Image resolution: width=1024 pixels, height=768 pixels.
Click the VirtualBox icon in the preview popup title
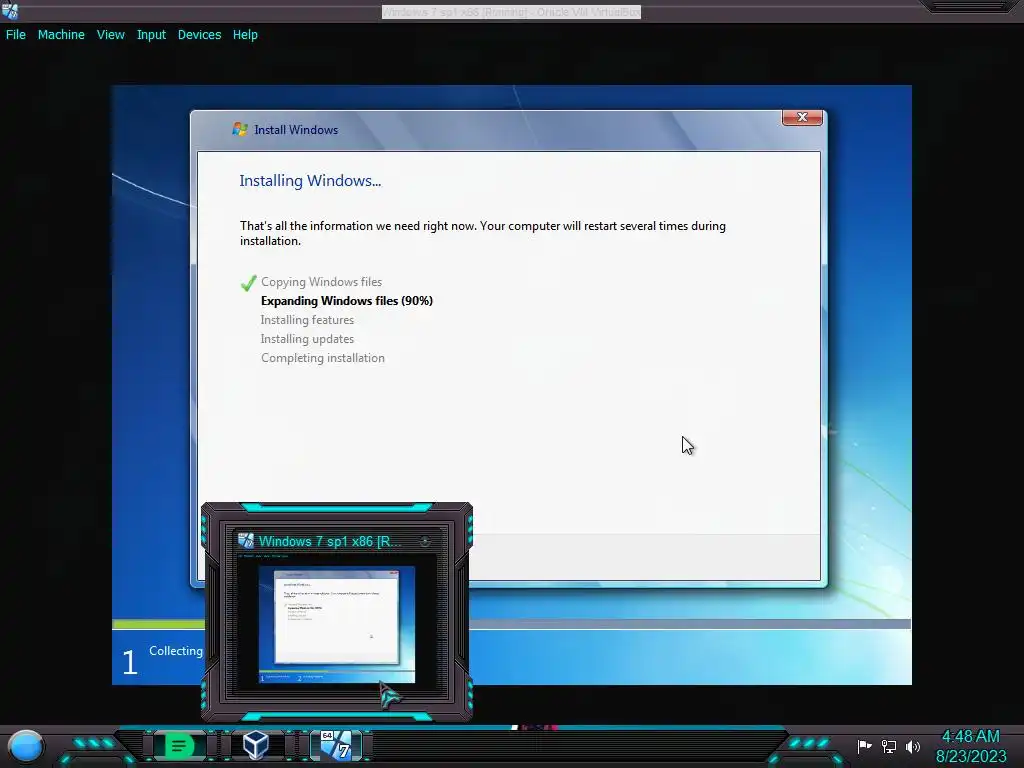pos(246,541)
